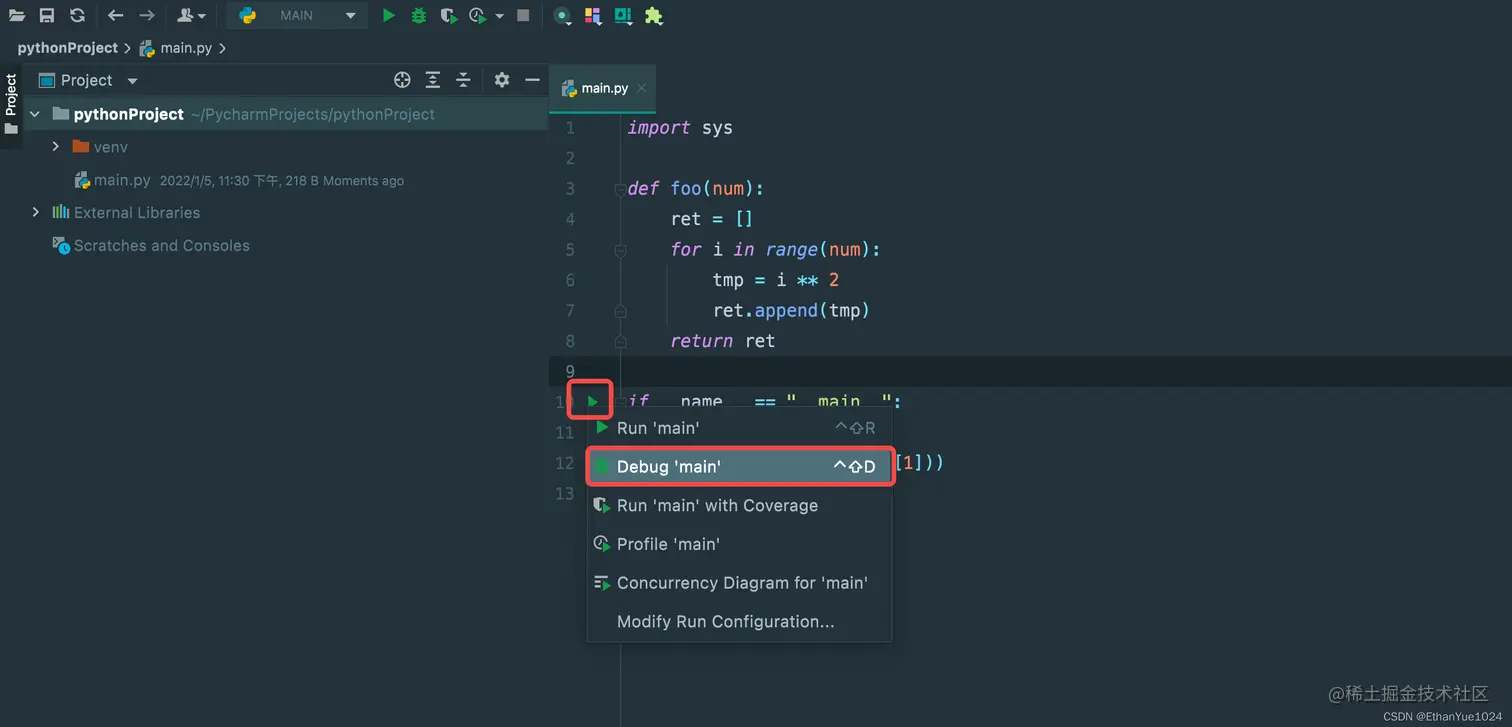The width and height of the screenshot is (1512, 727).
Task: Click the colorful blocks plugin icon in toolbar
Action: (x=593, y=16)
